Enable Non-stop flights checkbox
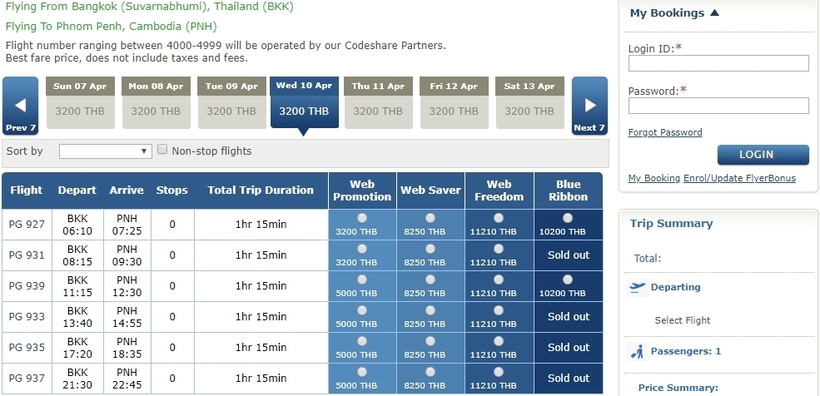The height and width of the screenshot is (396, 820). pos(163,150)
